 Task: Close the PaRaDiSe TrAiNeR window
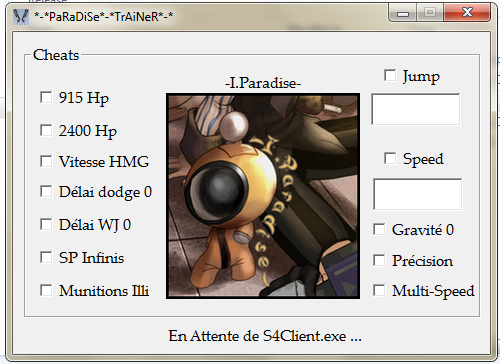point(467,13)
